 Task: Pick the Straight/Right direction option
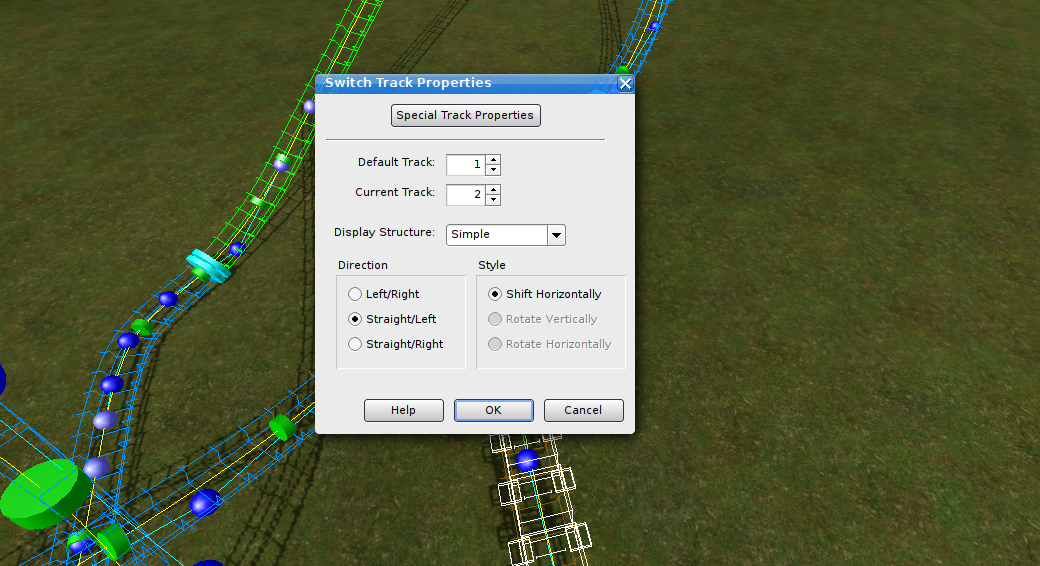click(355, 345)
